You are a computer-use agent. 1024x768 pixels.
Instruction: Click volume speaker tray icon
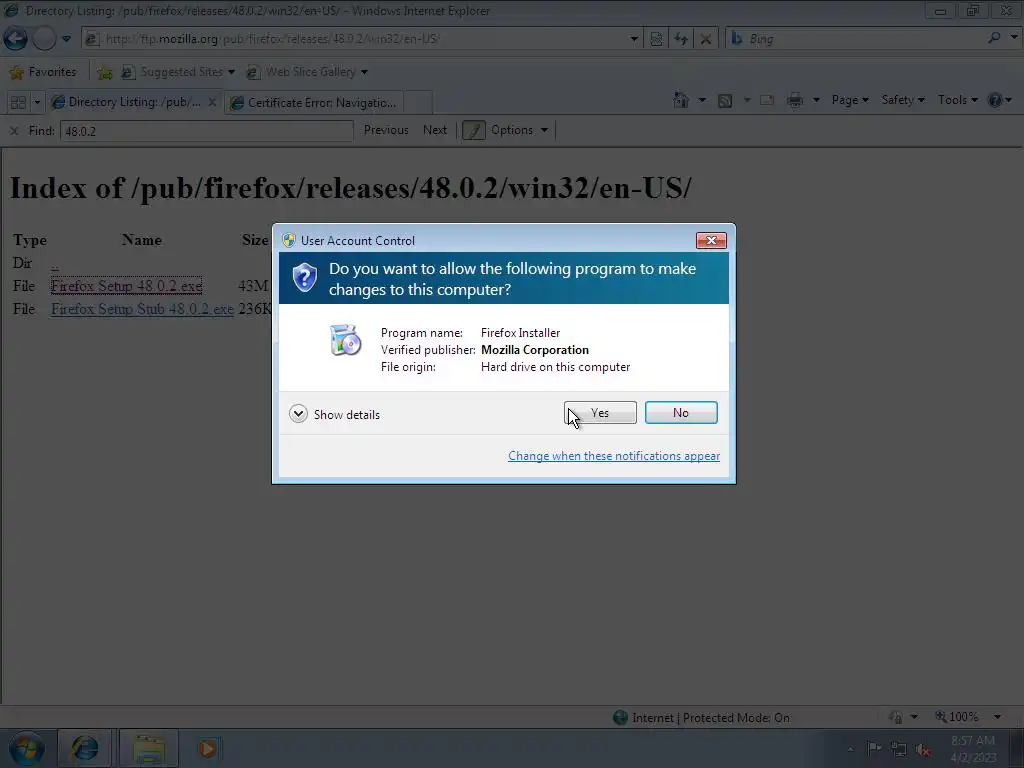point(923,749)
